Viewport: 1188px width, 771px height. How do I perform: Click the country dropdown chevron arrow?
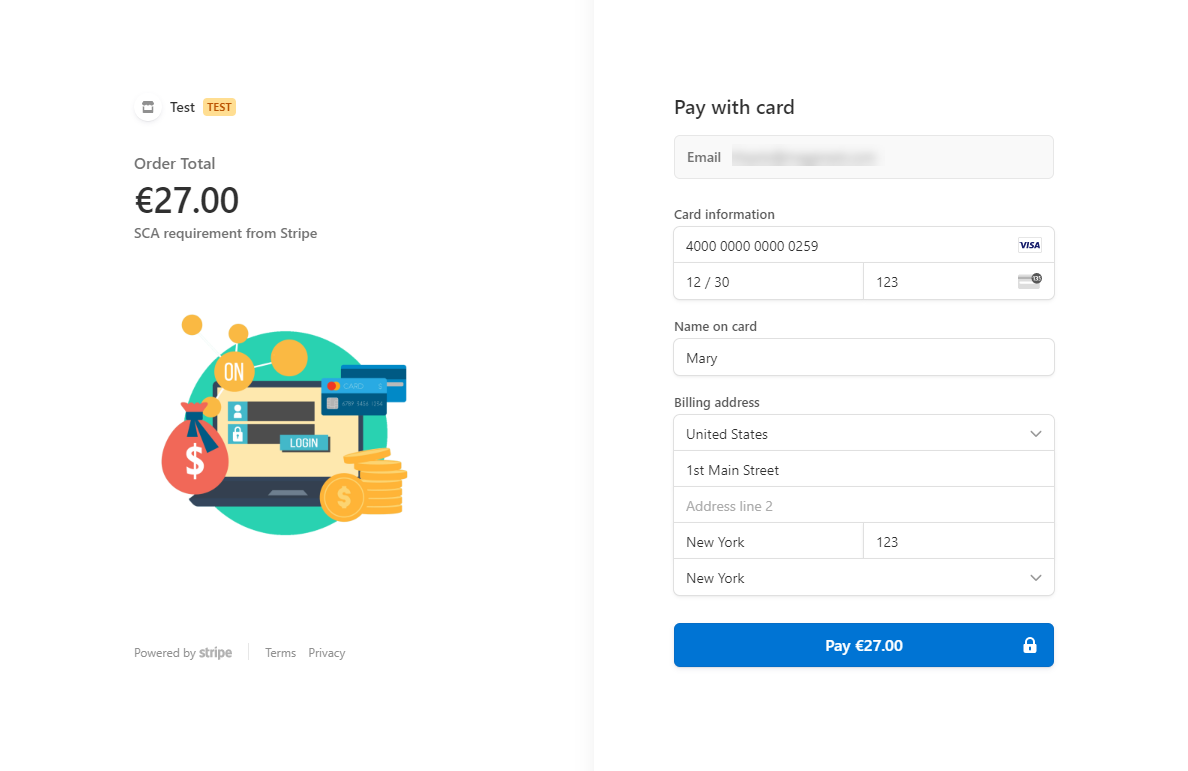coord(1035,434)
